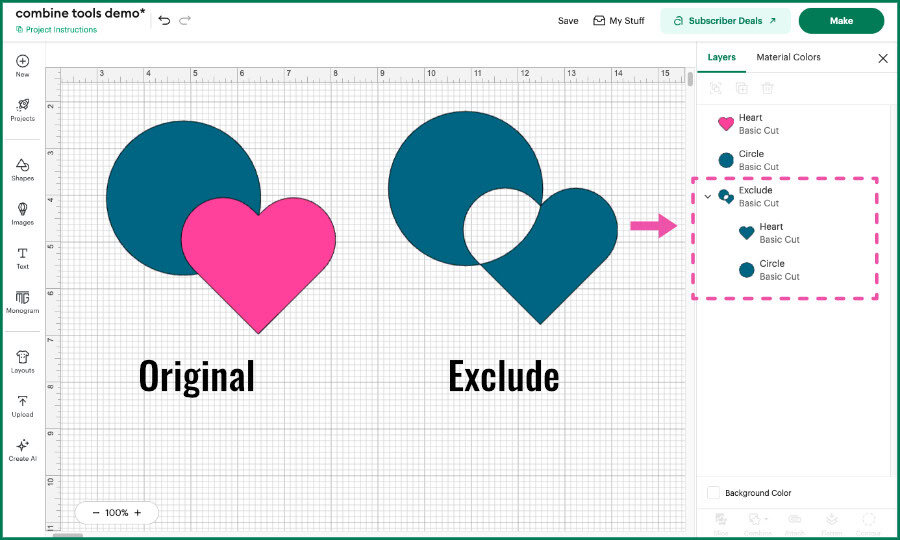Zoom out with the minus button

96,512
